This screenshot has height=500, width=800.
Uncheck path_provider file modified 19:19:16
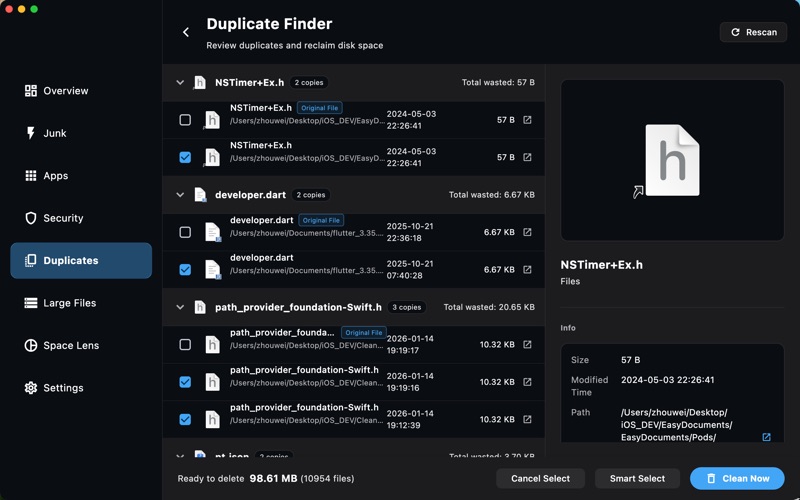(185, 382)
